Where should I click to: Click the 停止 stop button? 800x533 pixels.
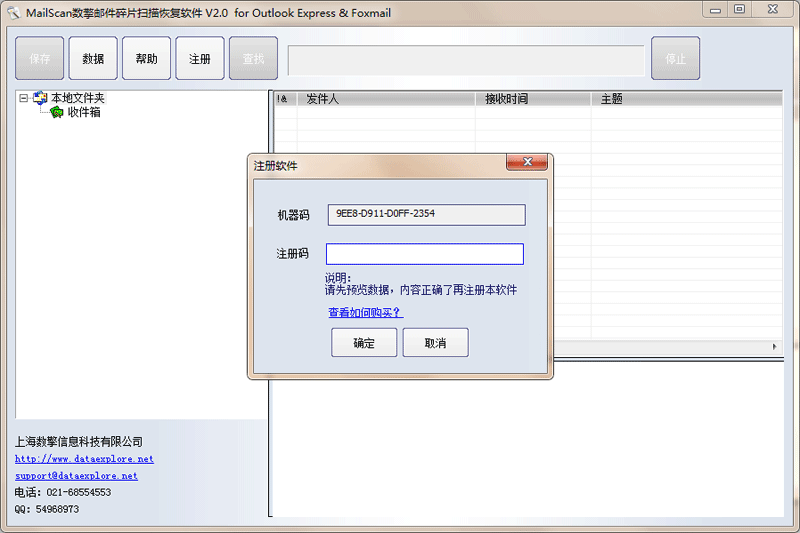(x=676, y=58)
